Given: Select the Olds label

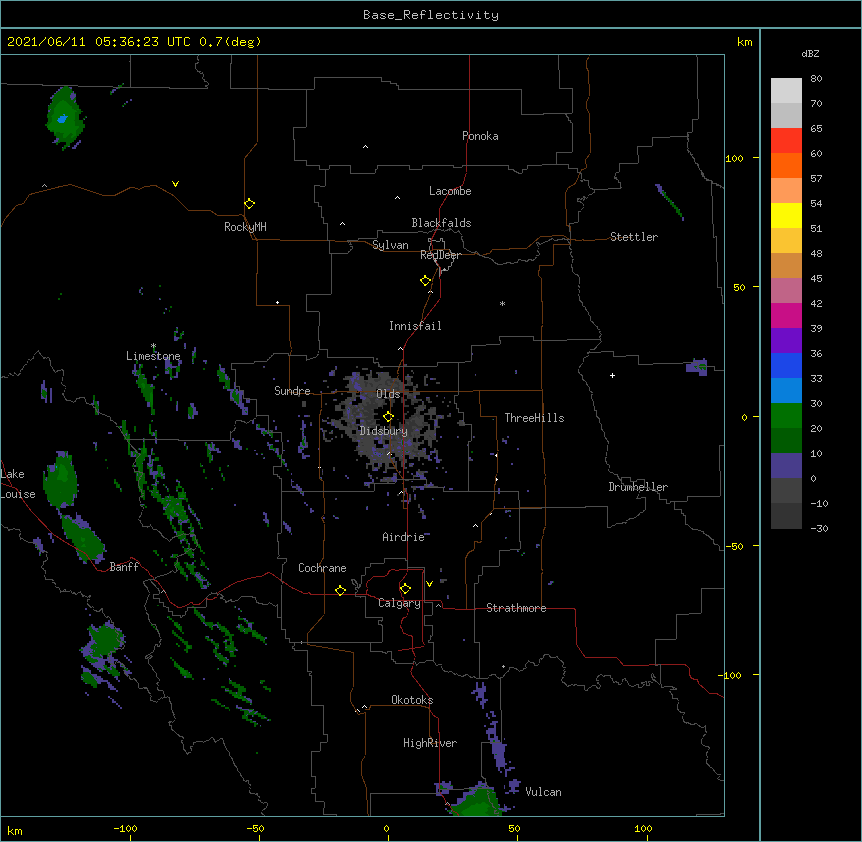Looking at the screenshot, I should 388,394.
